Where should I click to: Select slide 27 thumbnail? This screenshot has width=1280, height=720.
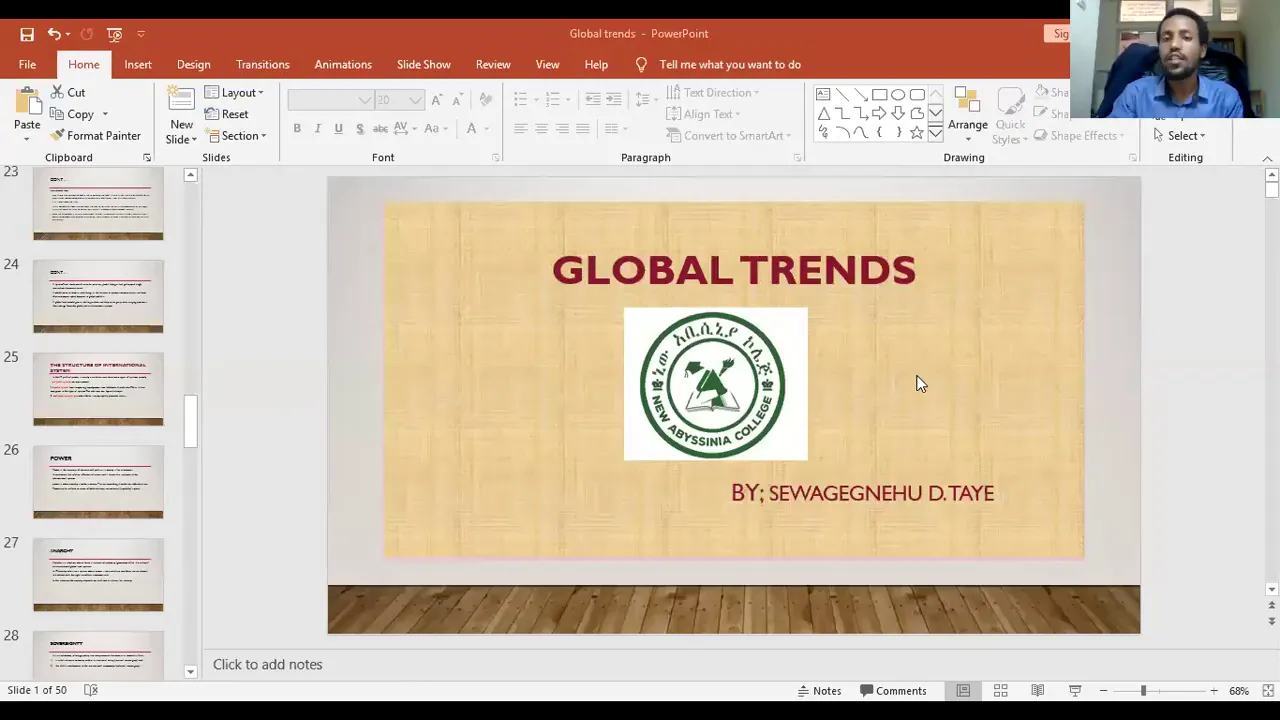(98, 575)
